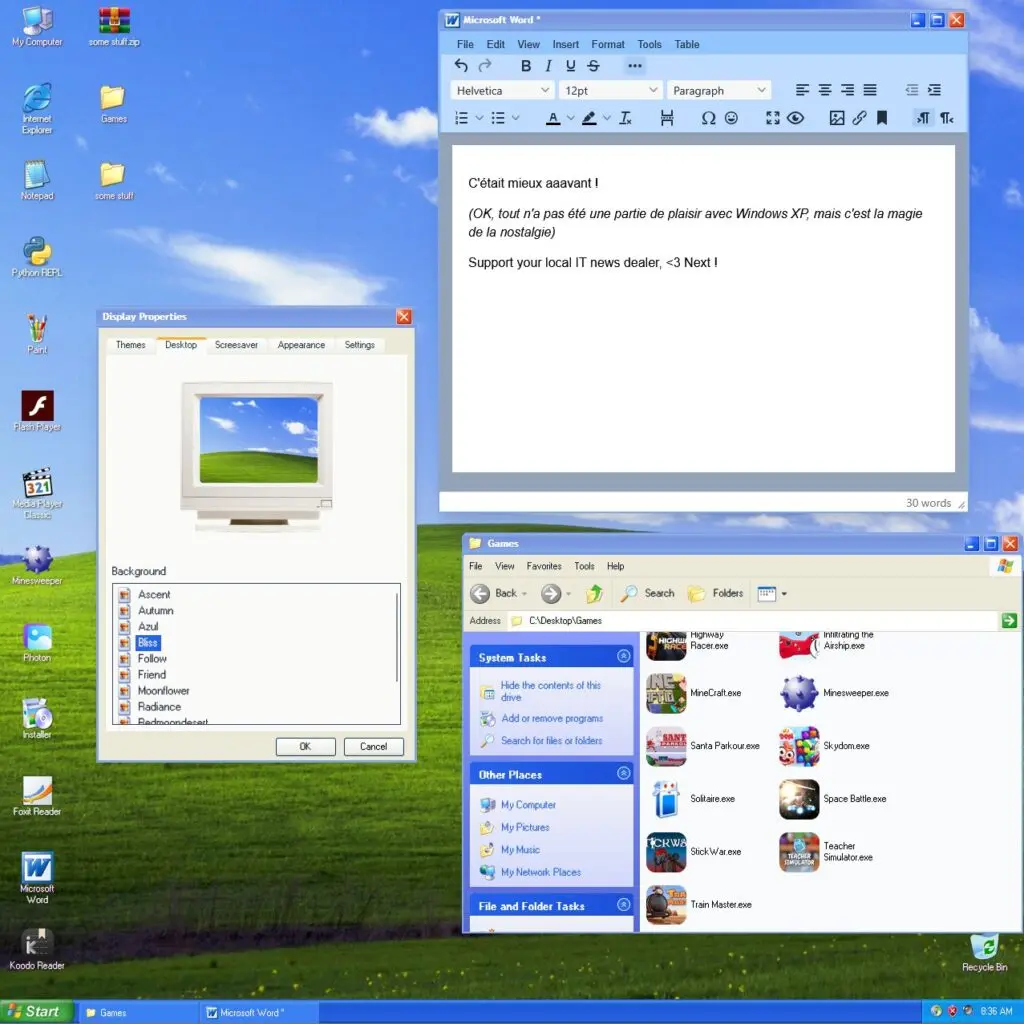Open the Format menu in Word

pos(608,44)
